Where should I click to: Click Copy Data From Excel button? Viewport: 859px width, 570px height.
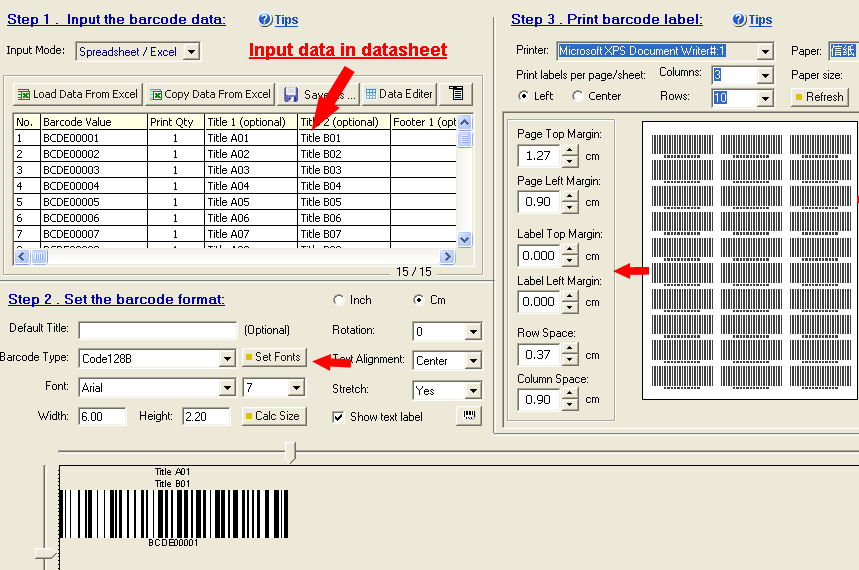point(210,94)
